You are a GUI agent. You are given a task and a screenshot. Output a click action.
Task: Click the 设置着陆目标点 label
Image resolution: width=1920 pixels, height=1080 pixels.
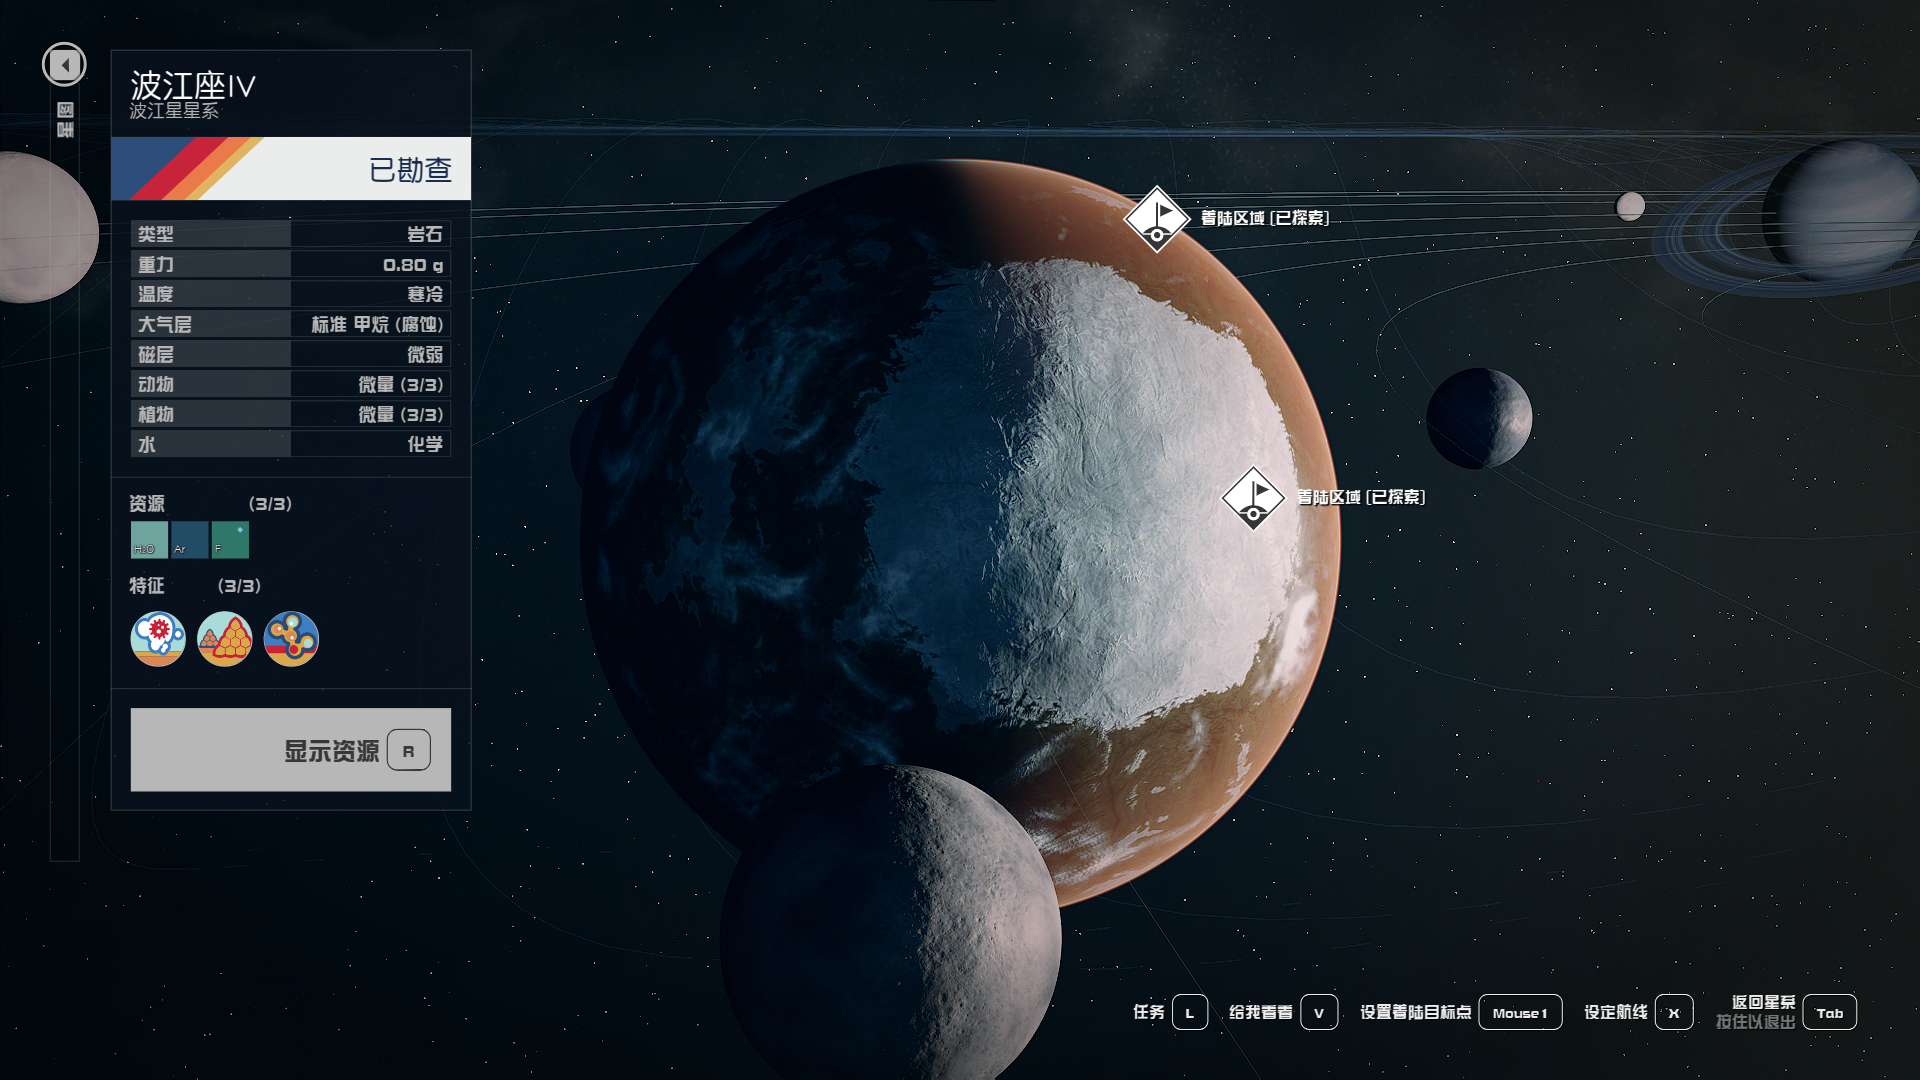click(x=1415, y=1012)
